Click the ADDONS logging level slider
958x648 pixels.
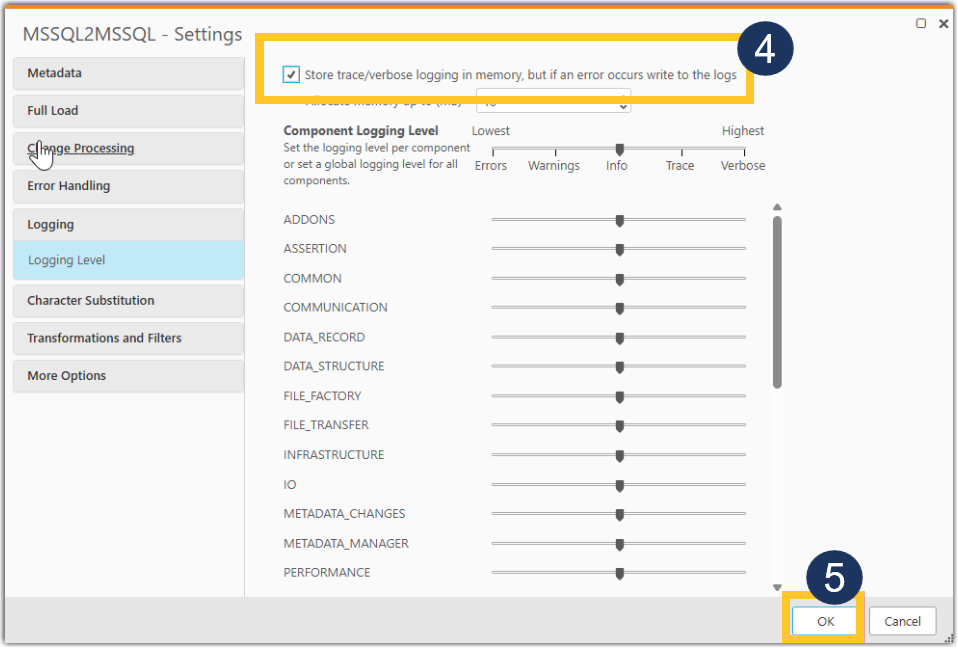[x=619, y=219]
